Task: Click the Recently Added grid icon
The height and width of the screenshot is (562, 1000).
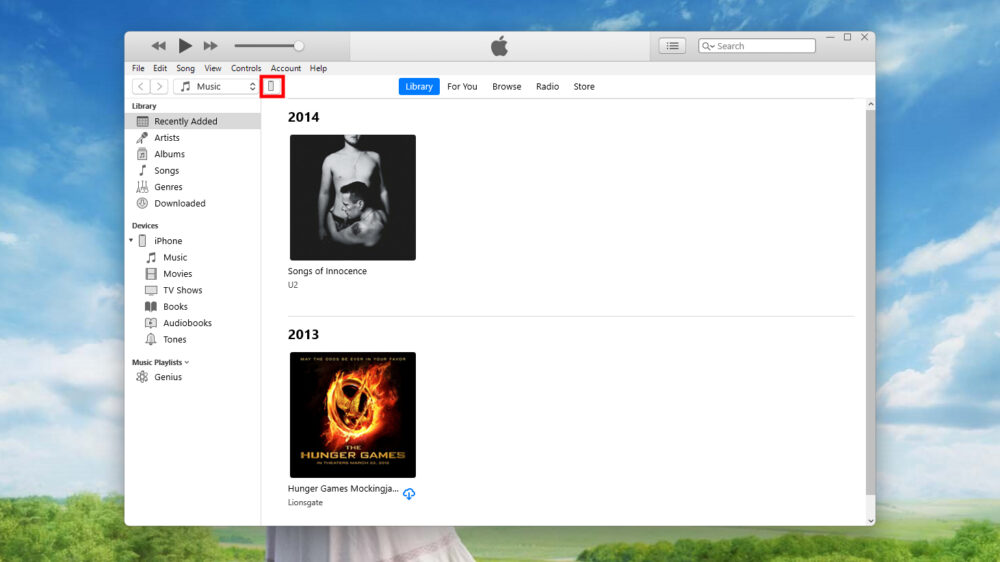Action: pyautogui.click(x=142, y=121)
